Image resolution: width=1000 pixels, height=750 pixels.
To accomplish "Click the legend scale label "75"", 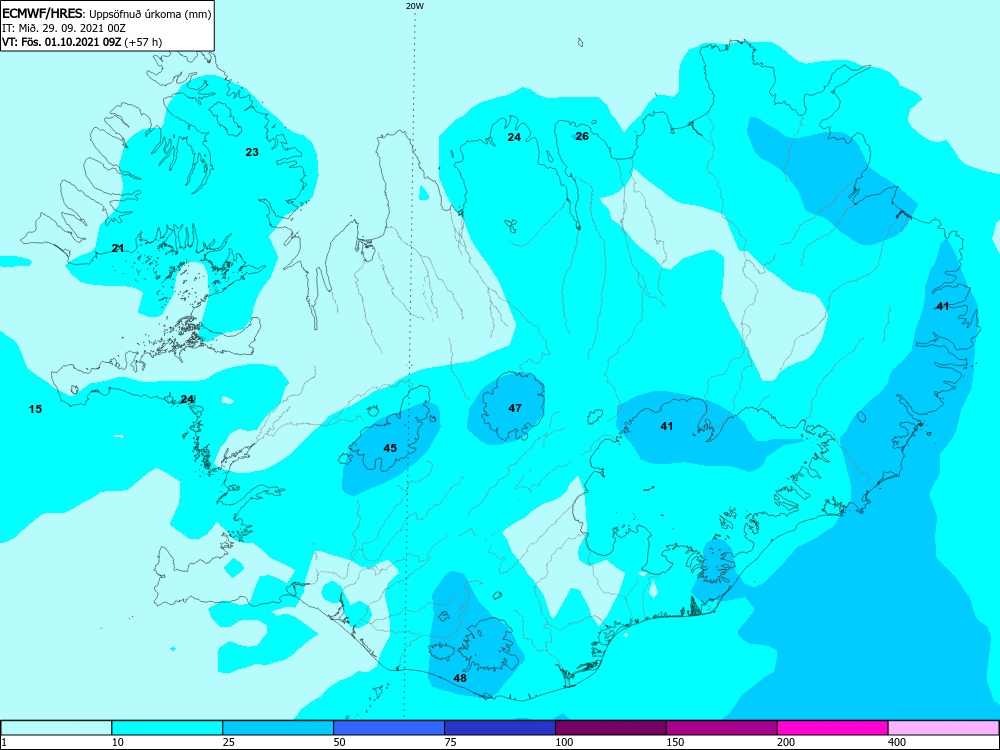I will [x=451, y=742].
